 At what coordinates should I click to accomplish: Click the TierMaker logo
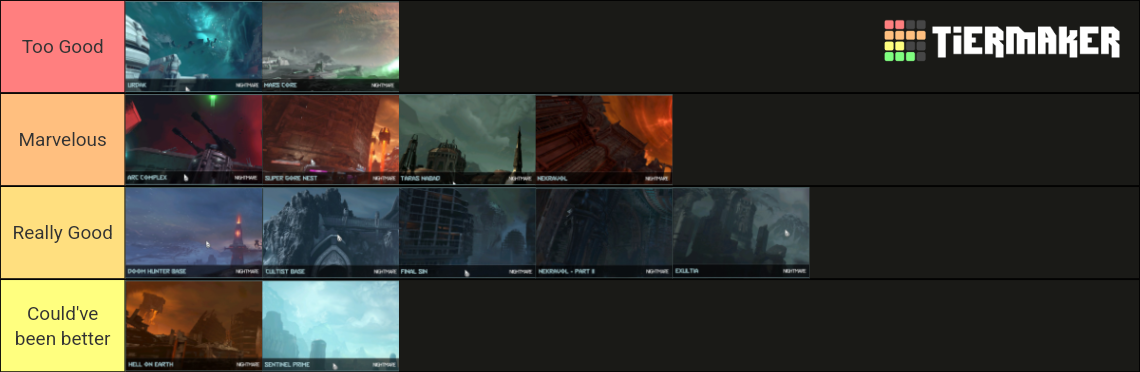[x=1002, y=41]
